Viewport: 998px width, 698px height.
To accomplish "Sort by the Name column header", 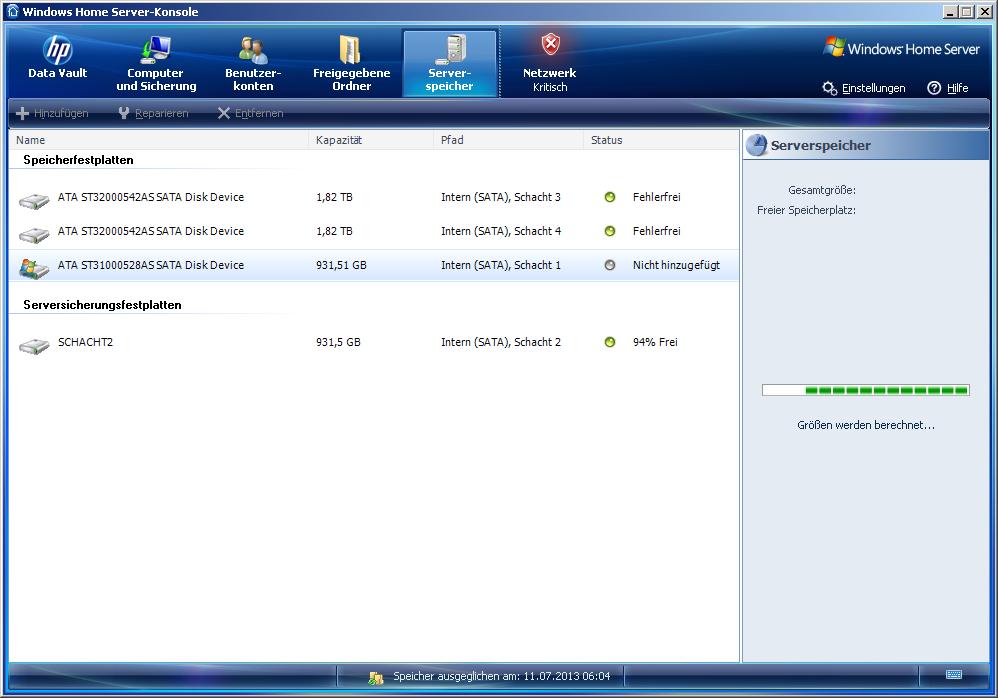I will [x=158, y=140].
